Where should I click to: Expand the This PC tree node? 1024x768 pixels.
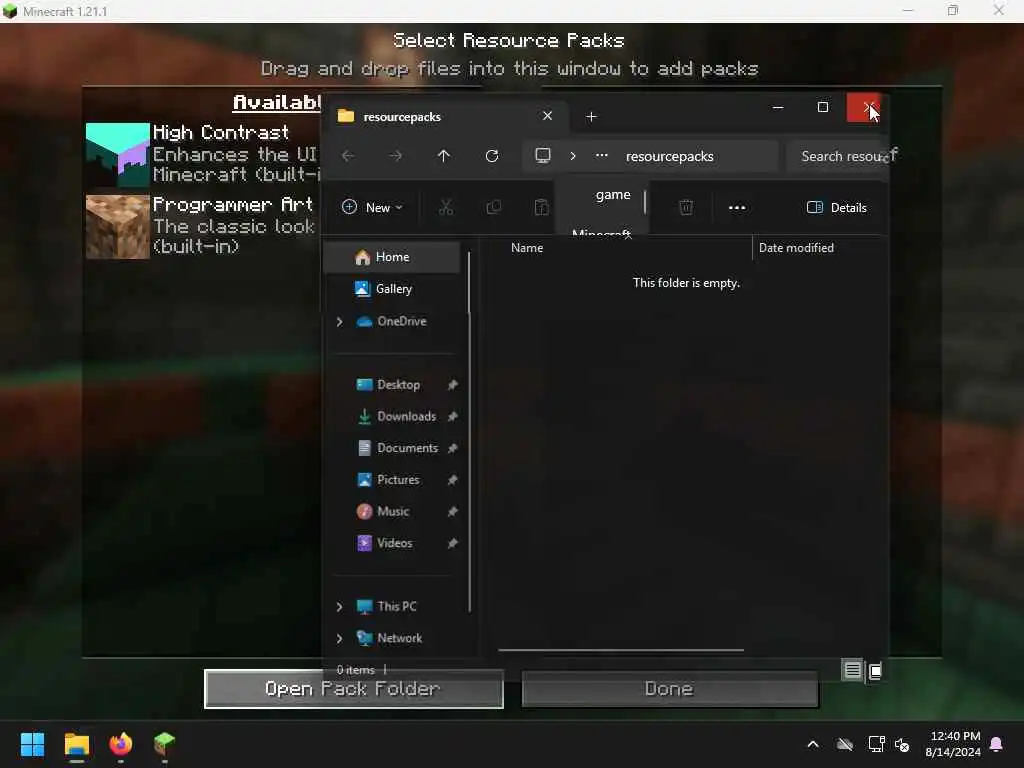click(340, 607)
